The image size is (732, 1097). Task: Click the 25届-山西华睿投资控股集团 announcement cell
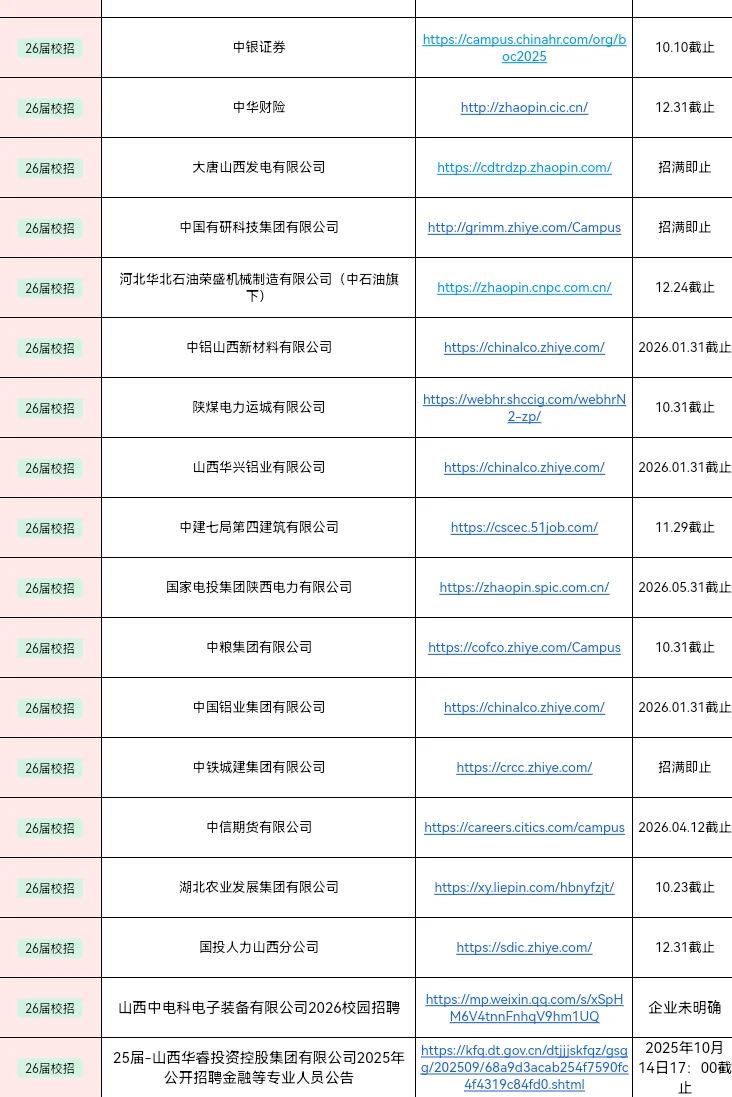259,1068
